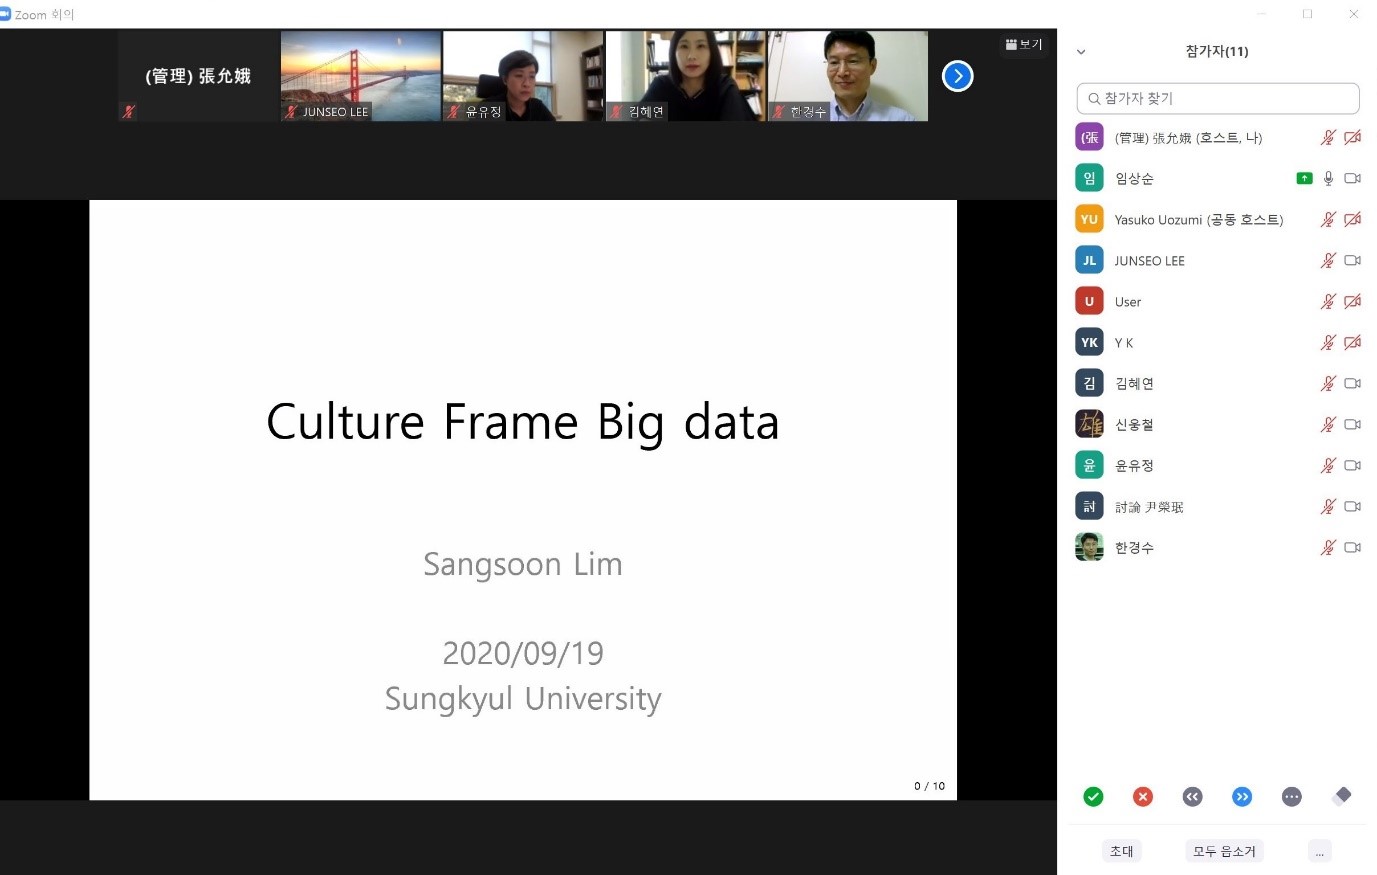Image resolution: width=1377 pixels, height=875 pixels.
Task: Click the red No reaction icon
Action: (1143, 796)
